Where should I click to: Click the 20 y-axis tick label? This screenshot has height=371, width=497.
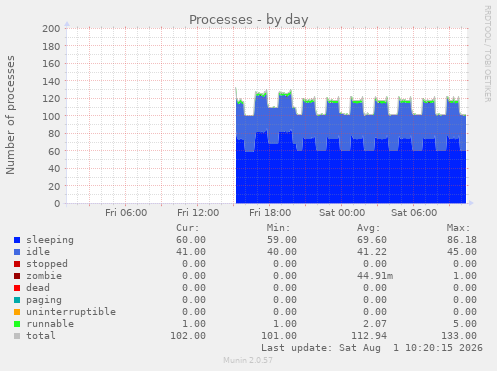coord(54,186)
